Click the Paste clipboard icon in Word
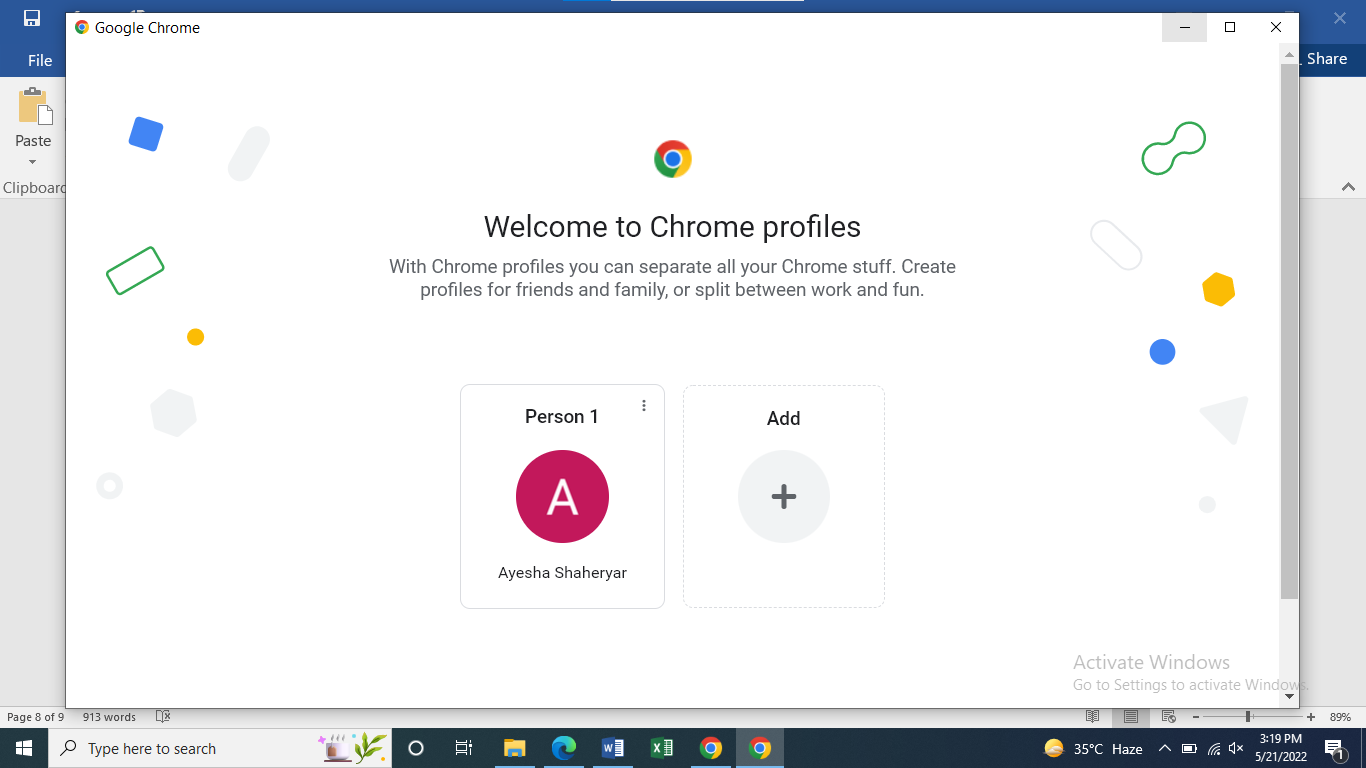1366x768 pixels. (34, 107)
